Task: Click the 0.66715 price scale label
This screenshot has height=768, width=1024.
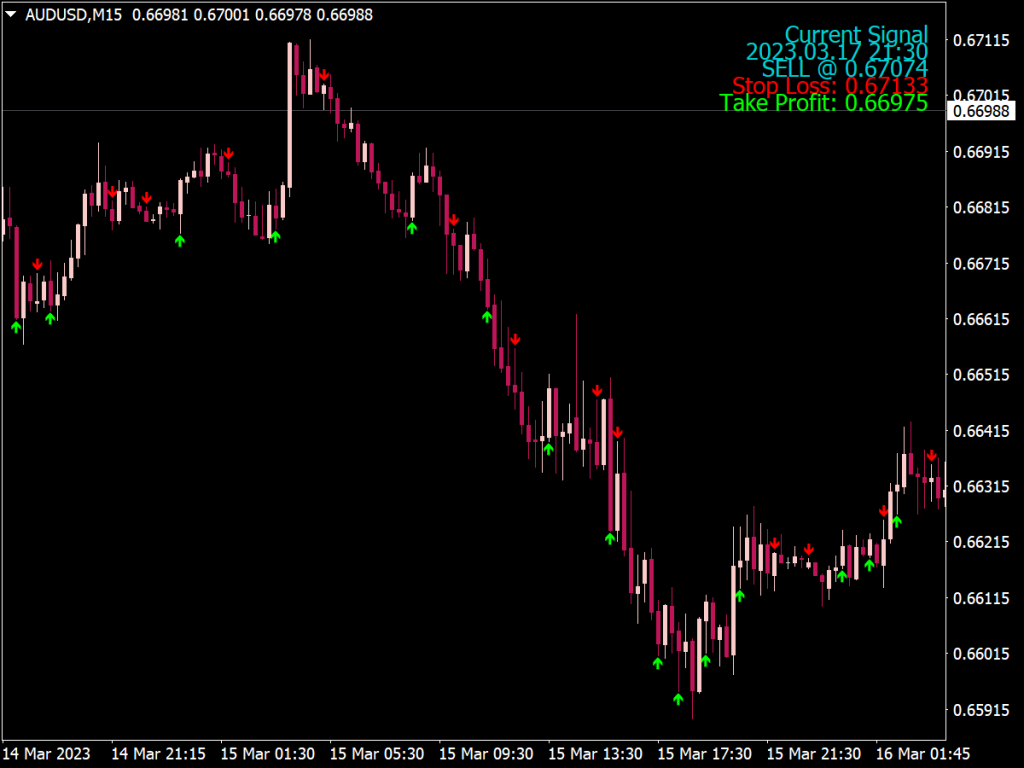Action: point(981,264)
